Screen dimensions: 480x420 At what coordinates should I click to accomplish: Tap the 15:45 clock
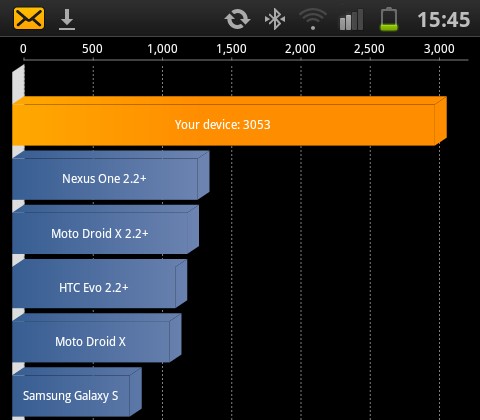point(444,20)
